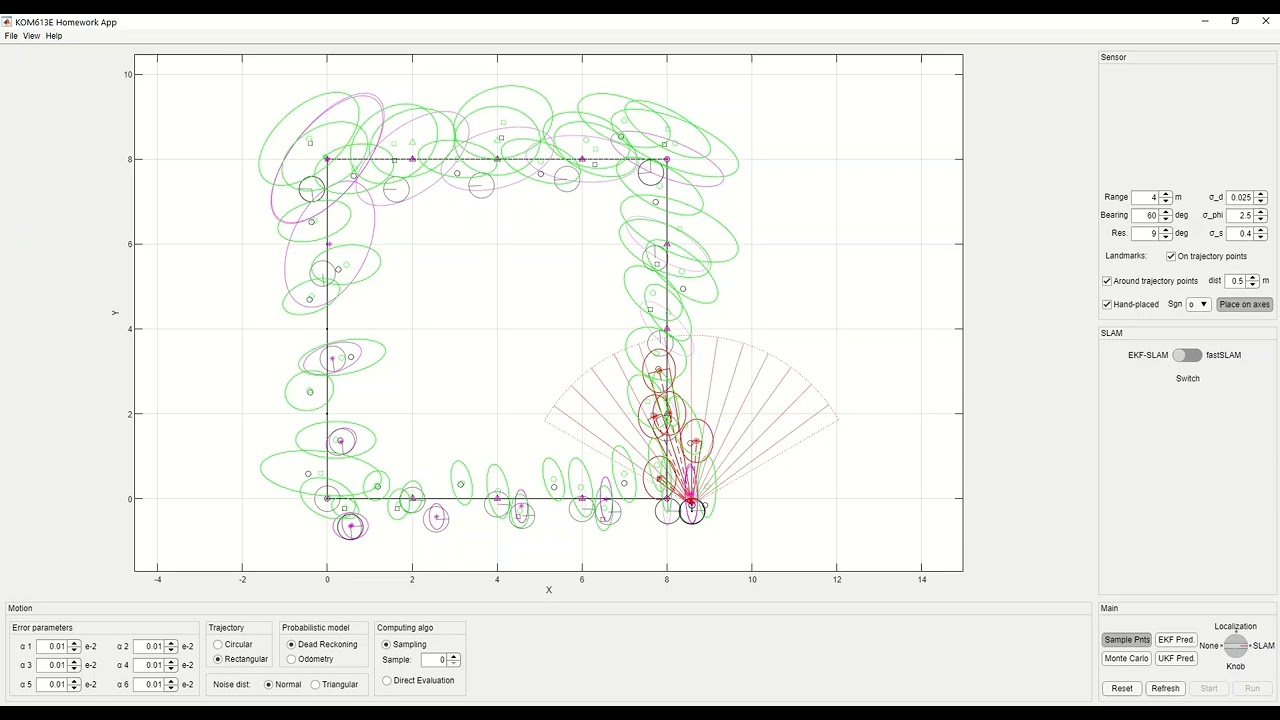Click the KOM613E app icon in title bar
The height and width of the screenshot is (720, 1280).
7,22
